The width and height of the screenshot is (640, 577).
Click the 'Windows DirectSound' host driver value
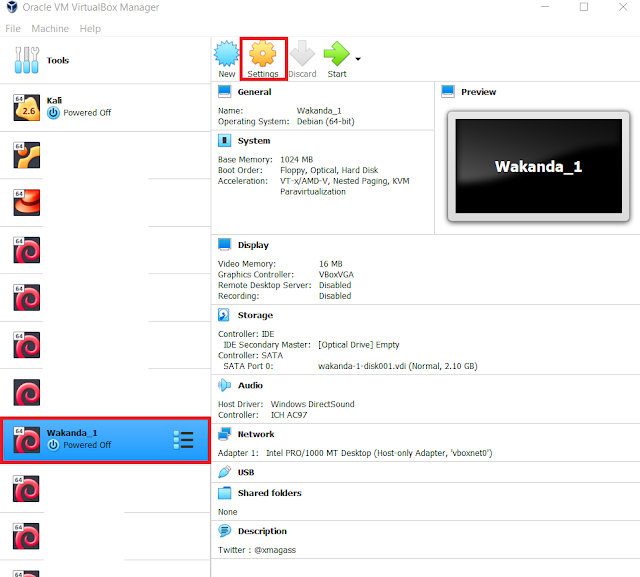click(313, 404)
